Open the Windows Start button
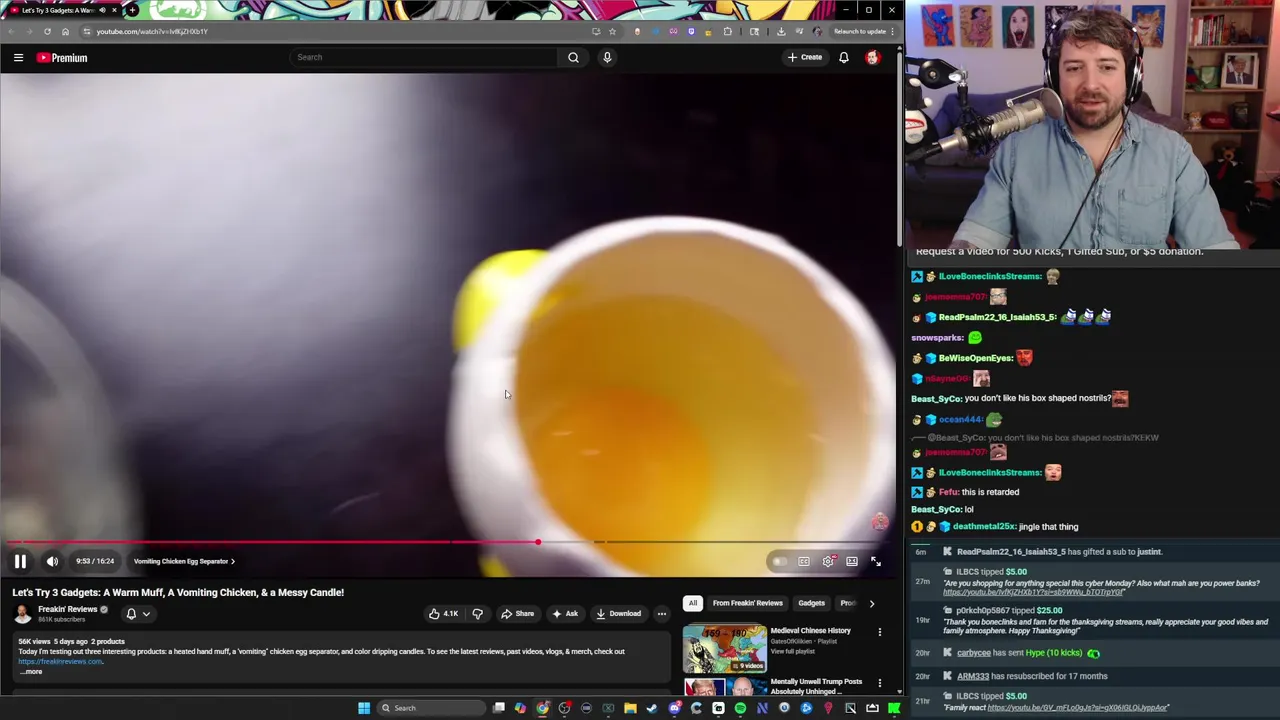 click(x=364, y=708)
